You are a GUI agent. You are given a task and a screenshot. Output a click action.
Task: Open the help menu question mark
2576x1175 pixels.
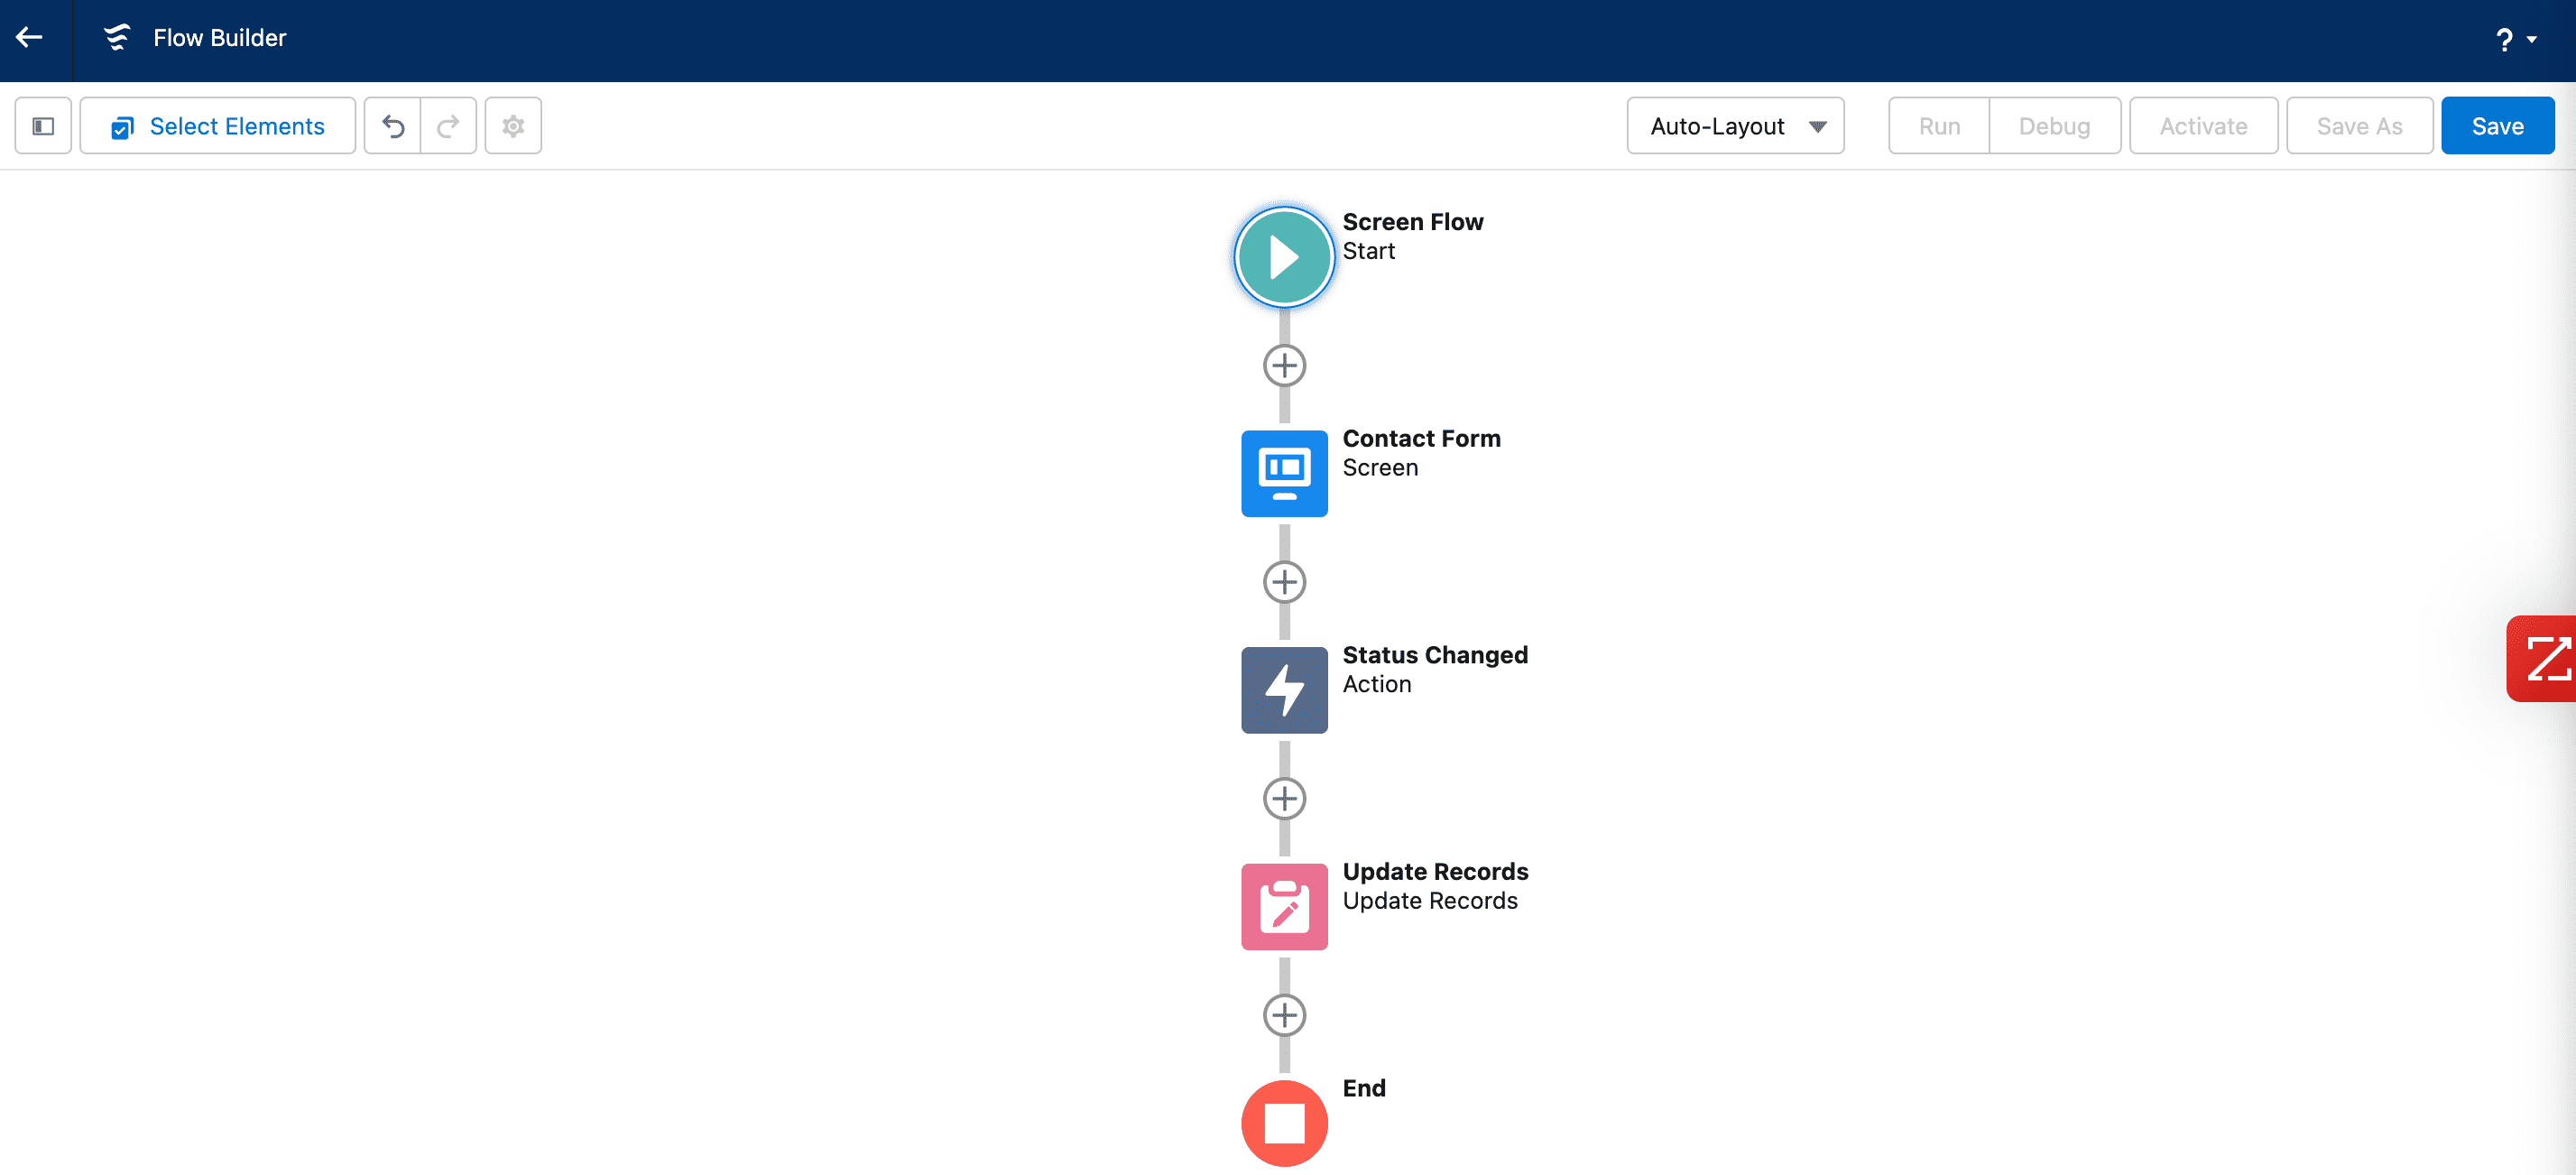(2515, 40)
